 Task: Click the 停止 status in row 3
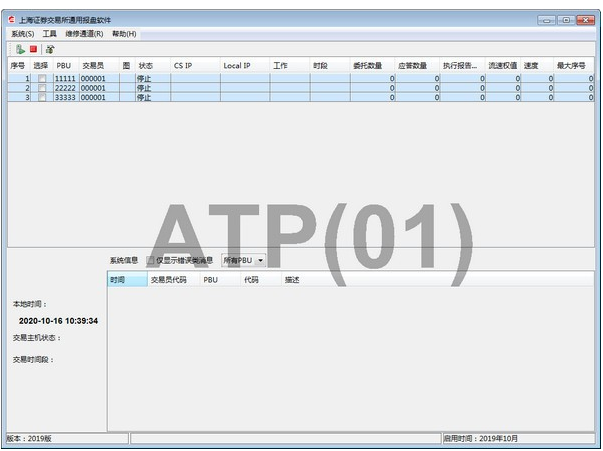pyautogui.click(x=153, y=97)
